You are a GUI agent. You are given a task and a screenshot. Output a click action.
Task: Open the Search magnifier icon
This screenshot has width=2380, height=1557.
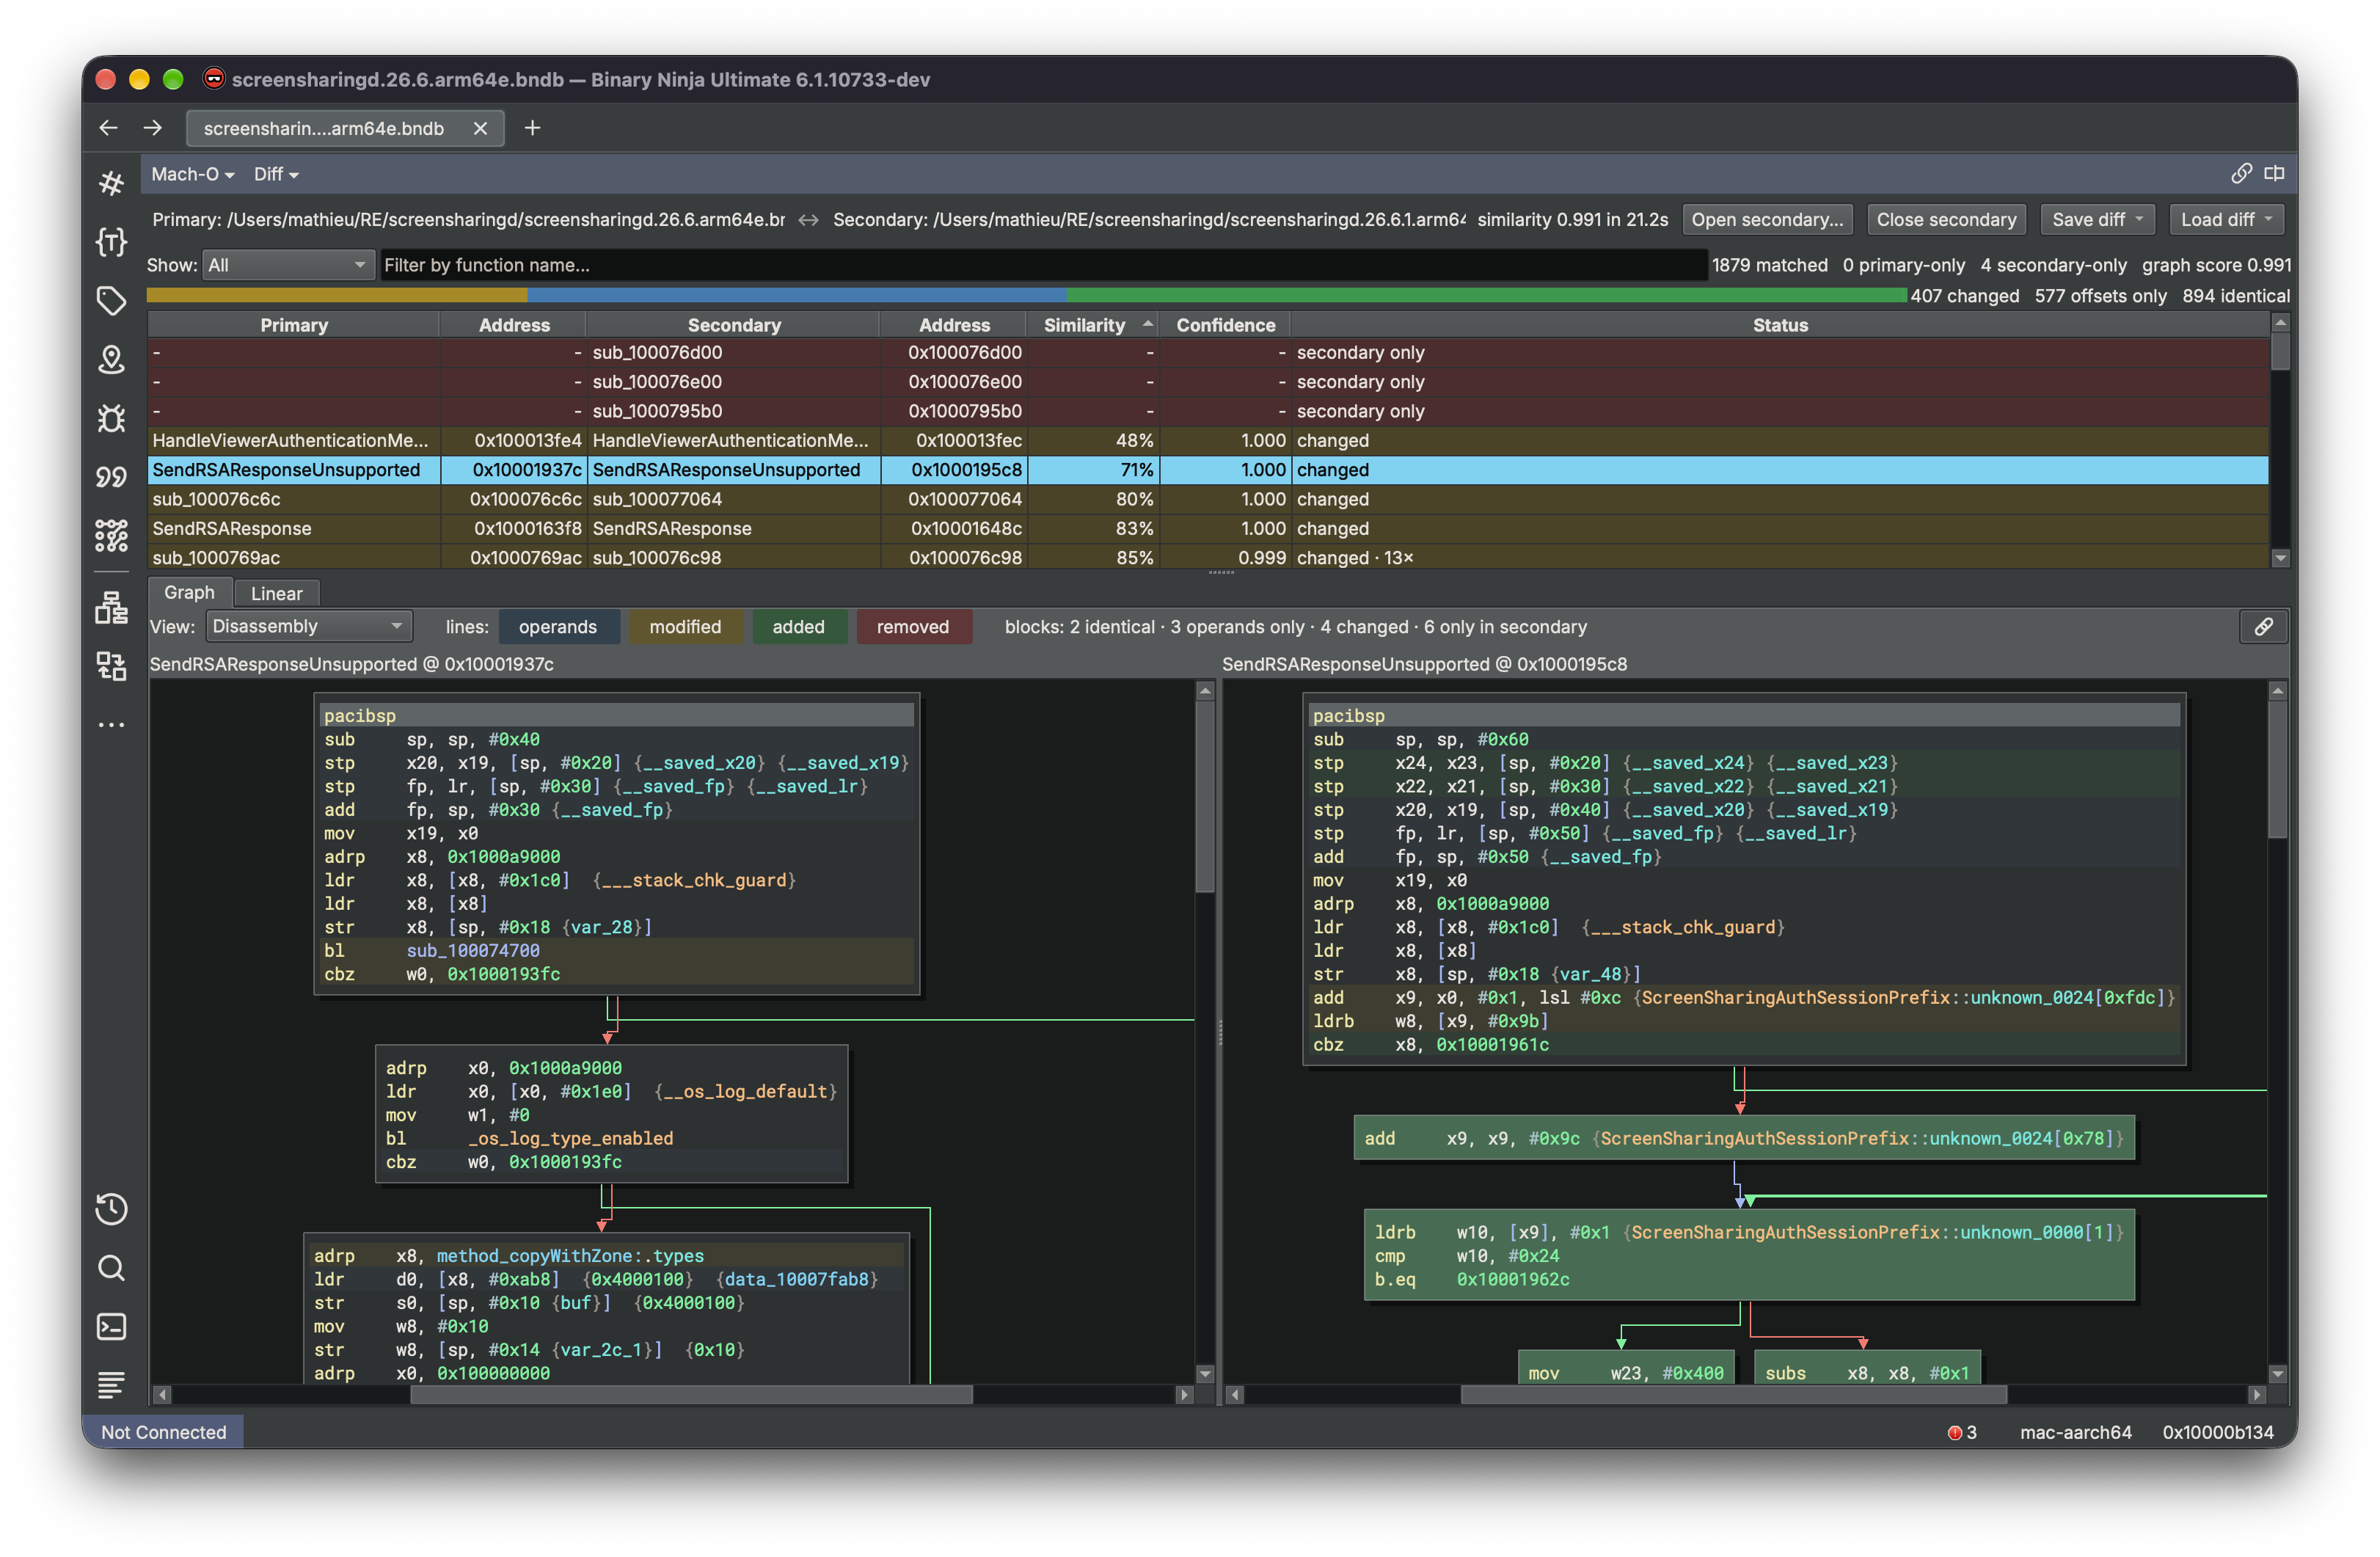click(111, 1268)
